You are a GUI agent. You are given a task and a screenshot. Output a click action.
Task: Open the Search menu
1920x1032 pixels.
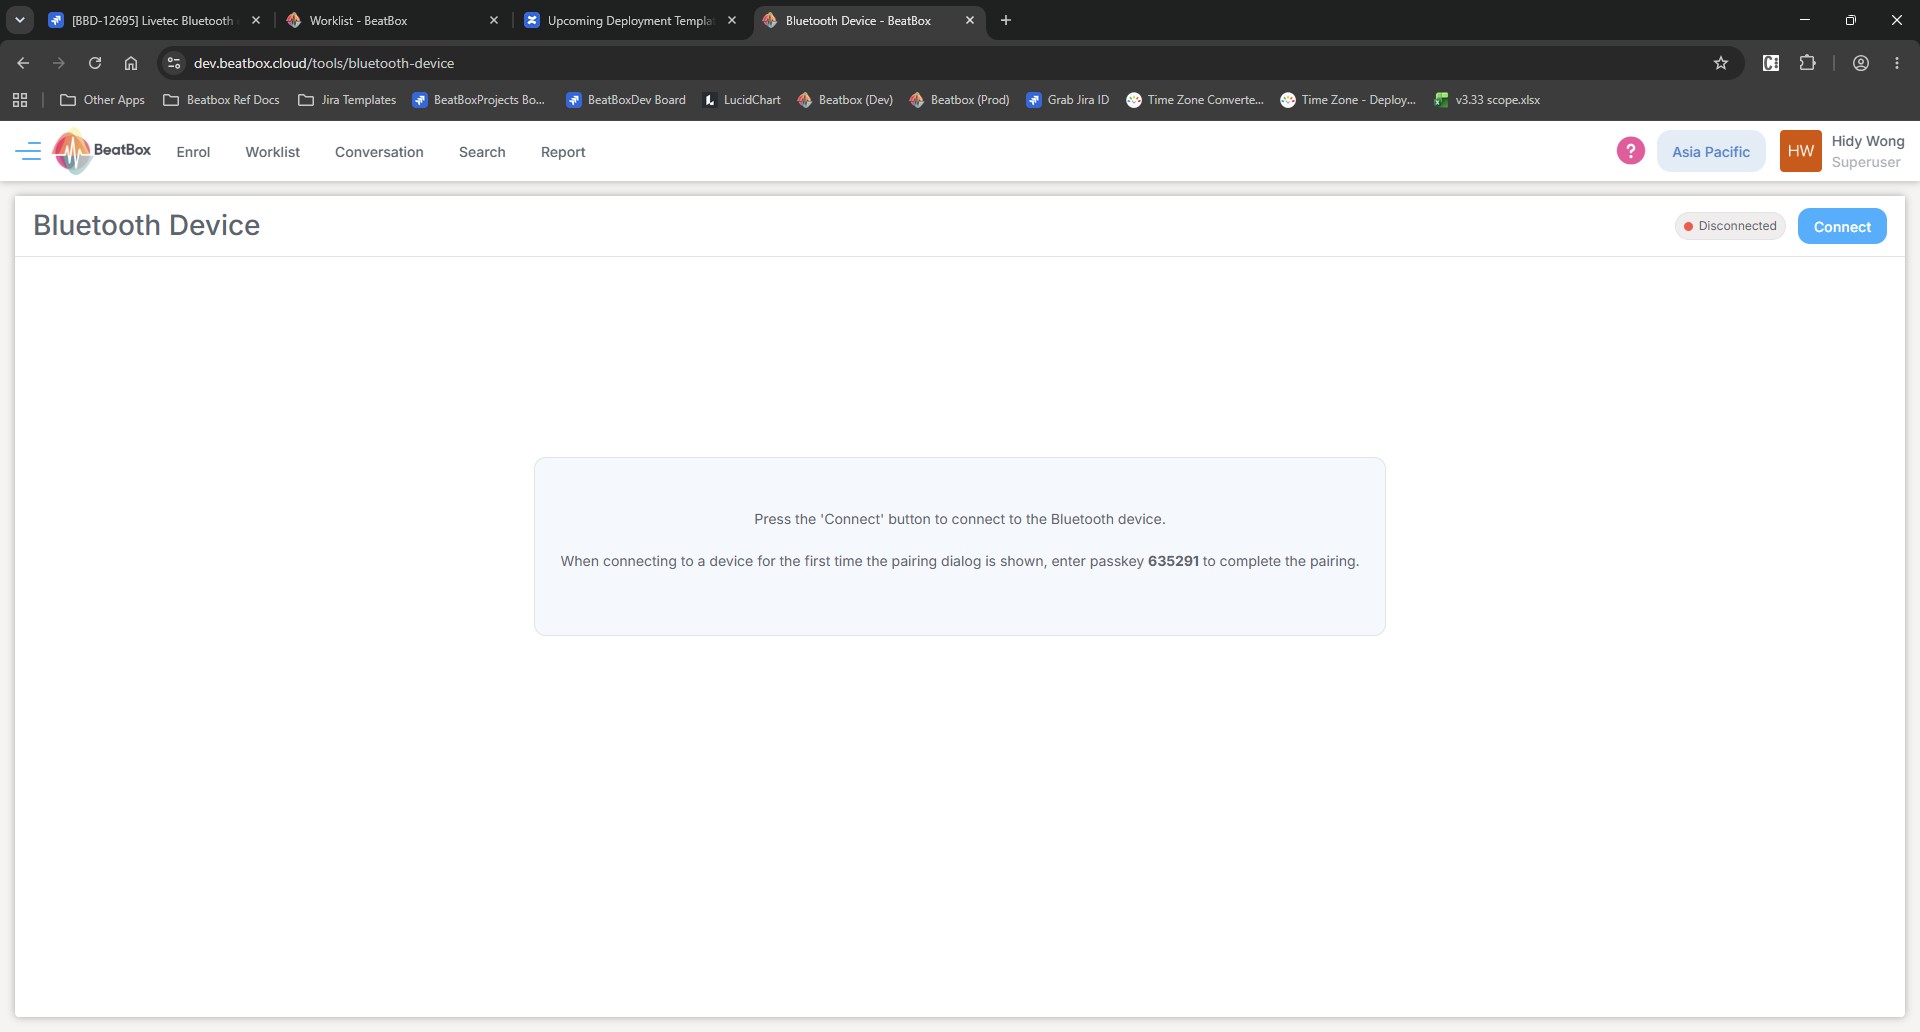tap(482, 152)
